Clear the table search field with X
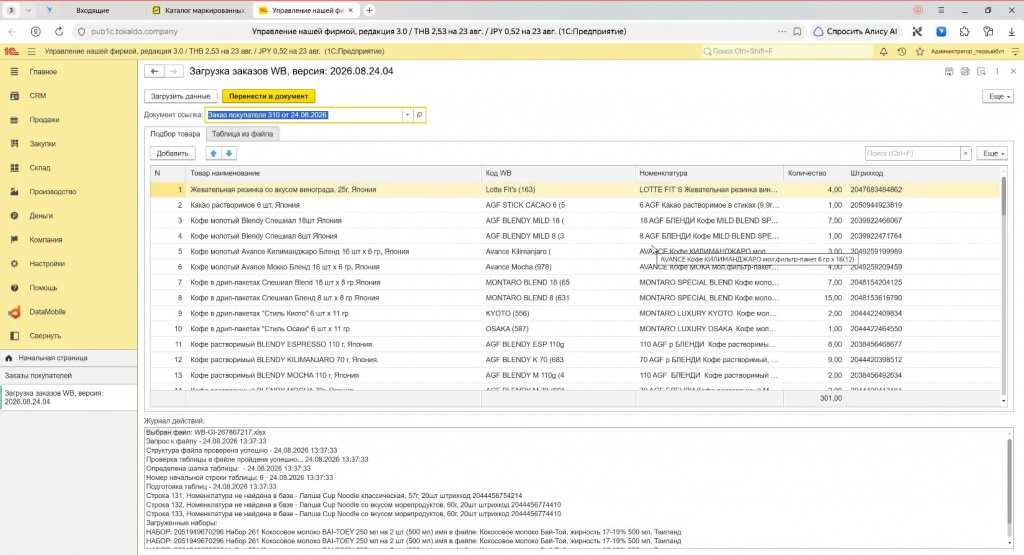 tap(965, 153)
